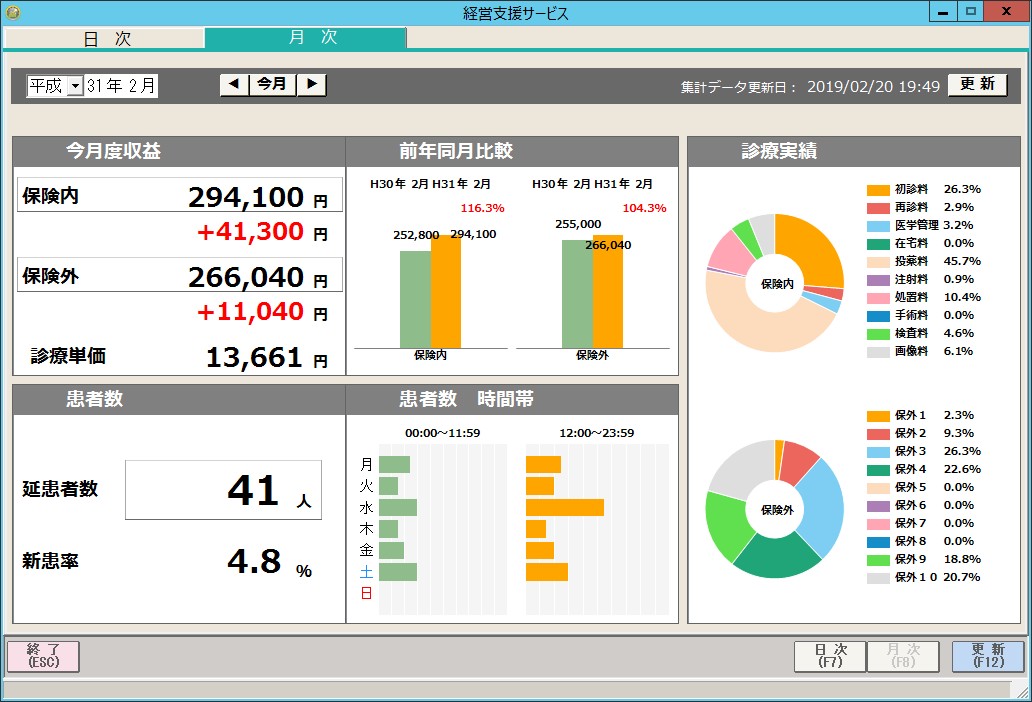Click the 新患率 value 4.8
The width and height of the screenshot is (1032, 702).
pos(254,561)
